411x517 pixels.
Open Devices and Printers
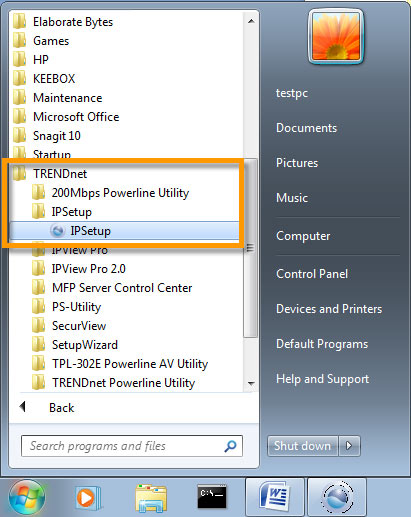point(329,309)
